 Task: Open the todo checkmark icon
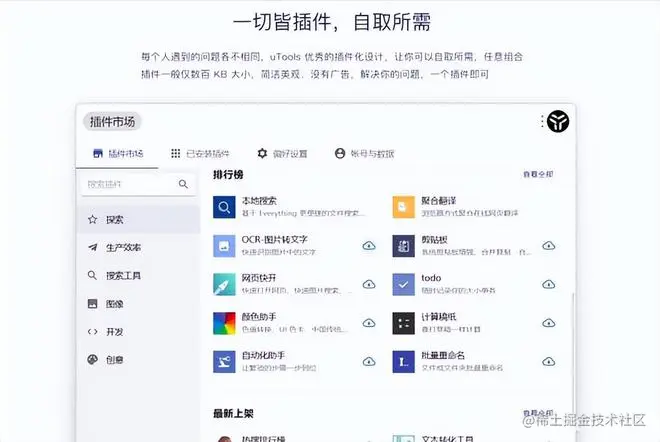pyautogui.click(x=403, y=285)
